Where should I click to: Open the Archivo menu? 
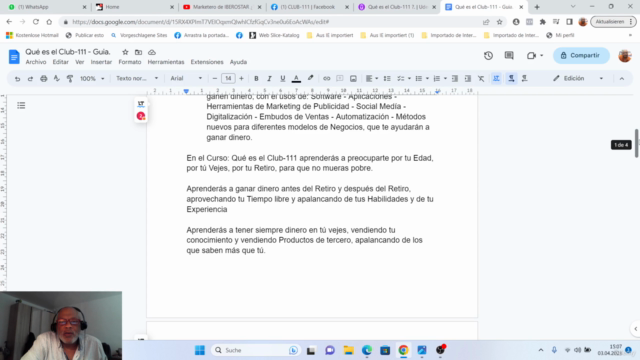coord(36,62)
